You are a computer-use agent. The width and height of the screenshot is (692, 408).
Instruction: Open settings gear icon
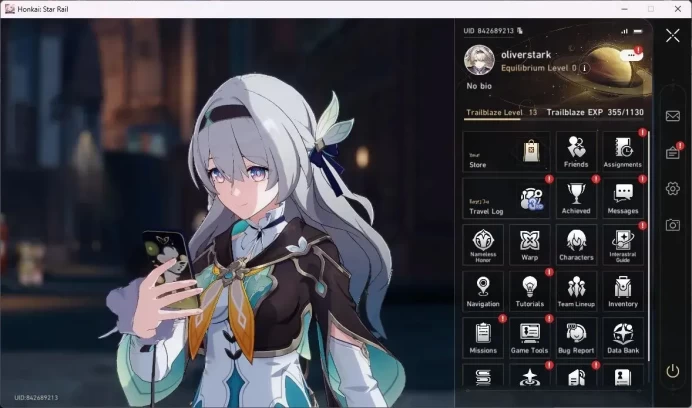(x=673, y=189)
